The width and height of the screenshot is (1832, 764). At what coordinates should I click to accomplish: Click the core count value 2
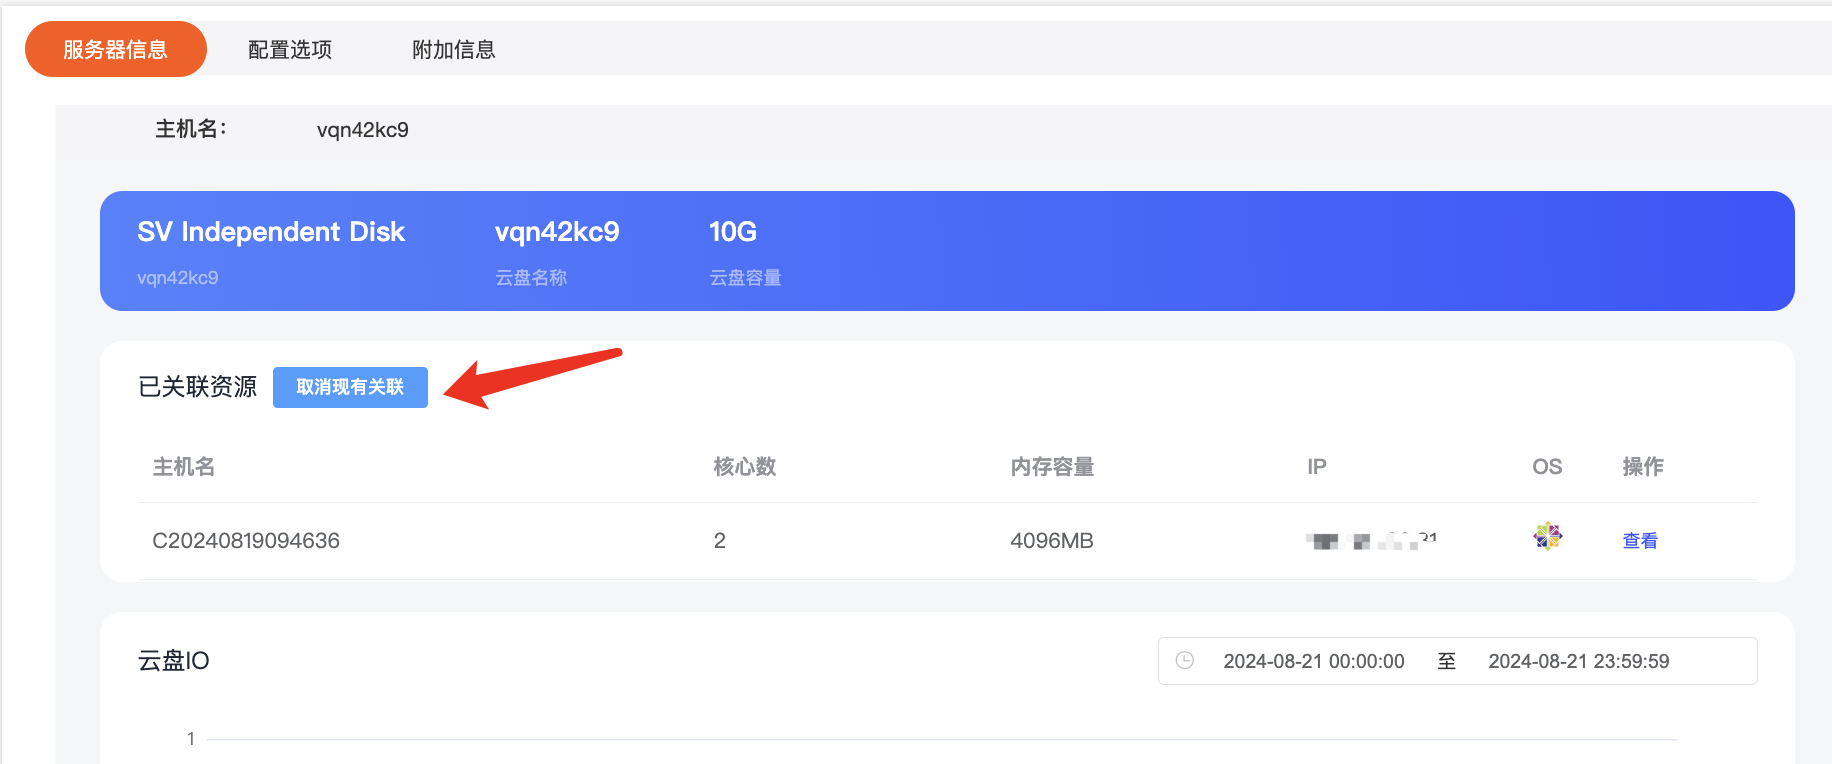(720, 541)
